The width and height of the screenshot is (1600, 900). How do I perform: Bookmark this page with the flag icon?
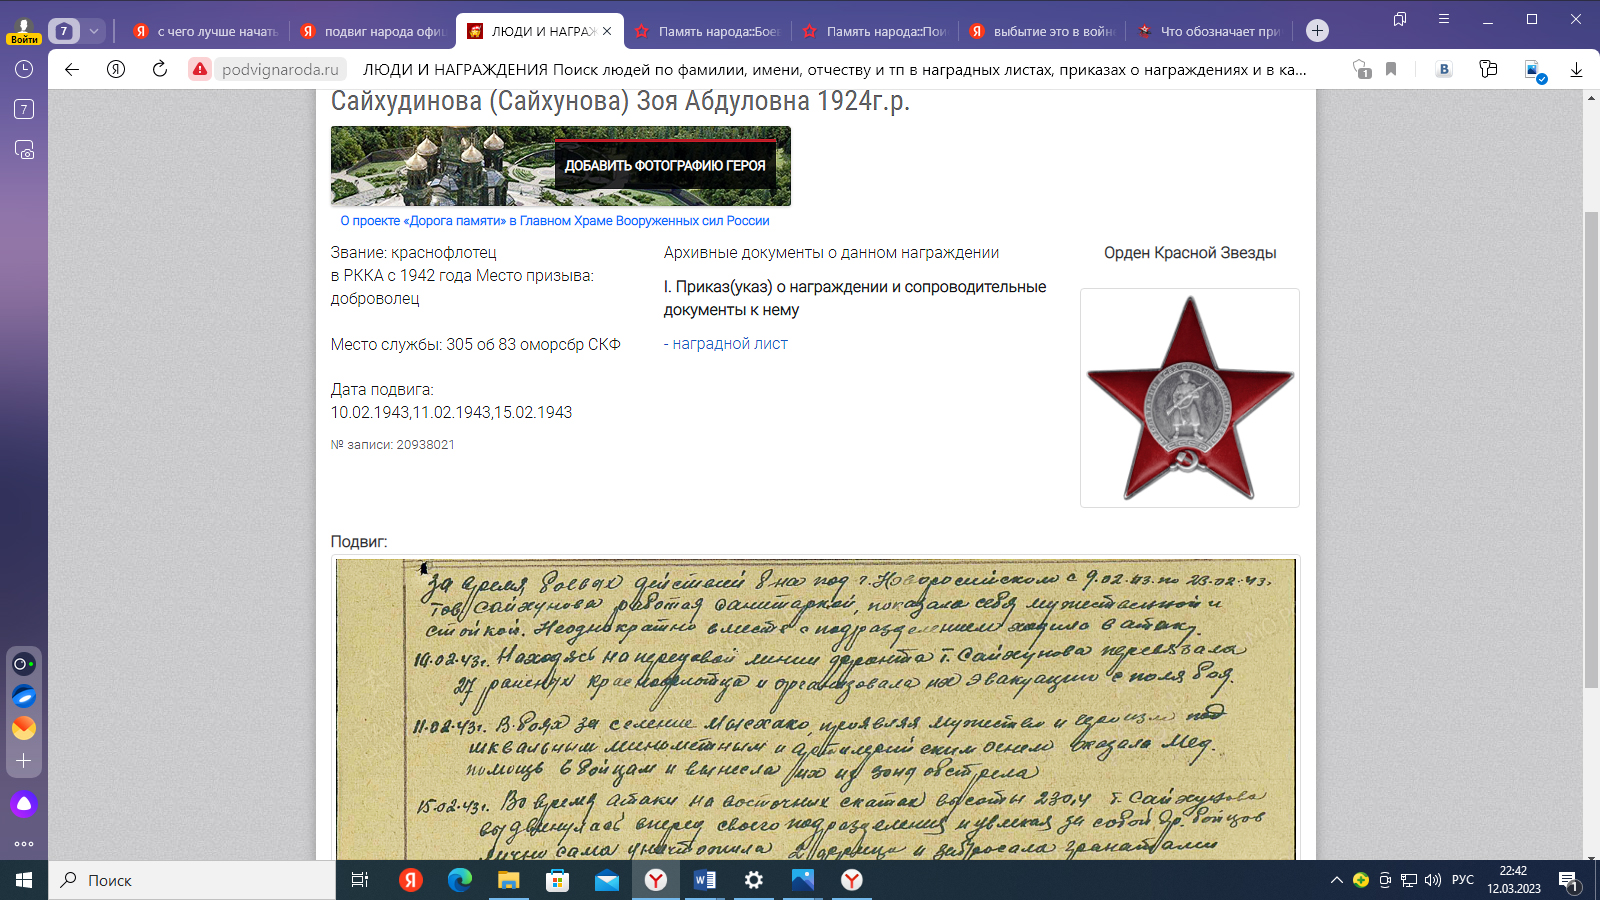[1391, 69]
